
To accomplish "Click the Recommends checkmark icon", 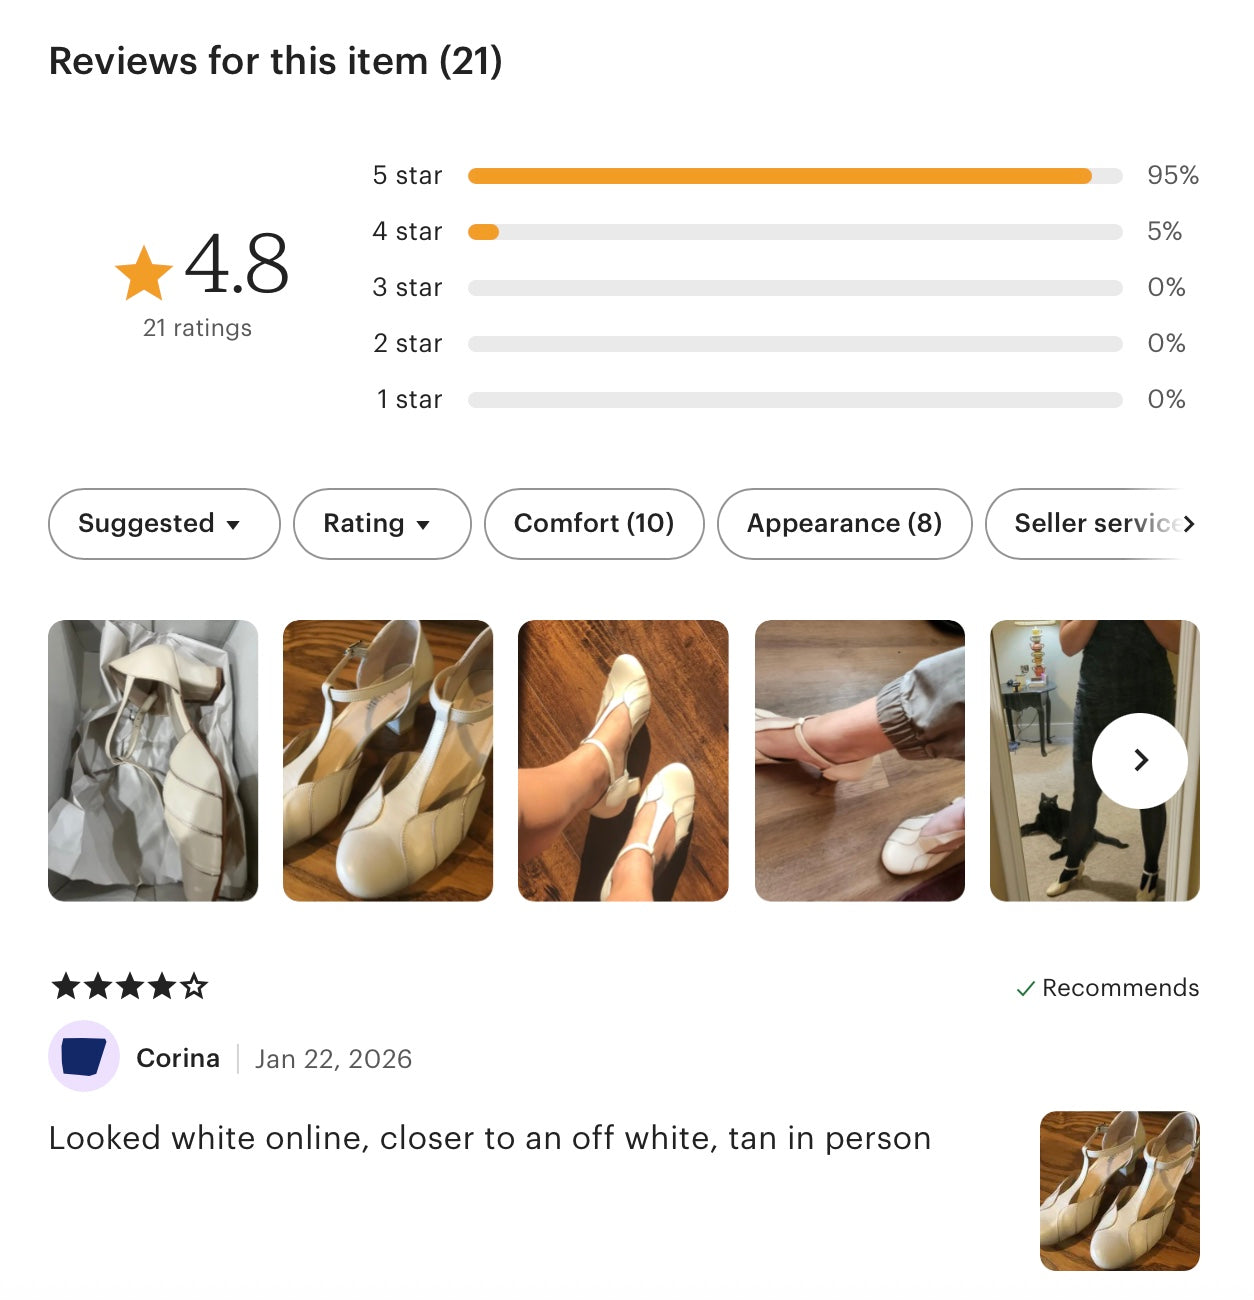I will point(1025,989).
